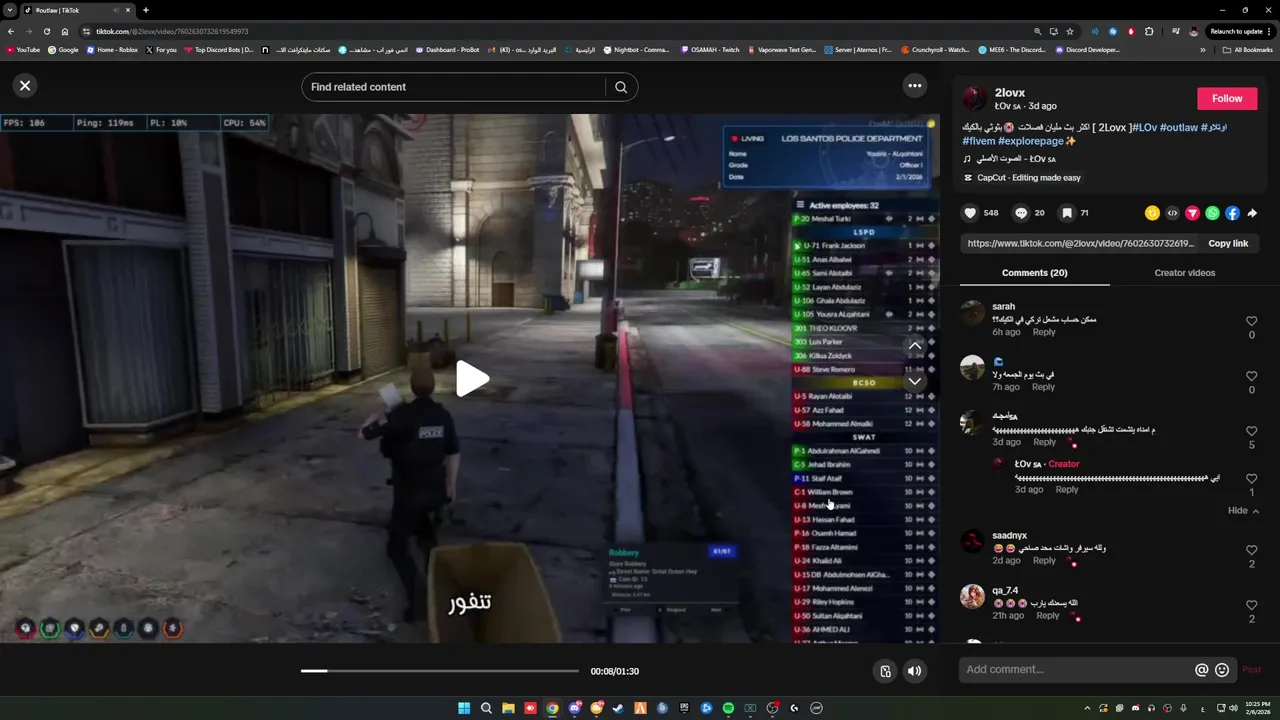Open the Discord taskbar icon
Viewport: 1280px width, 720px height.
pos(574,708)
